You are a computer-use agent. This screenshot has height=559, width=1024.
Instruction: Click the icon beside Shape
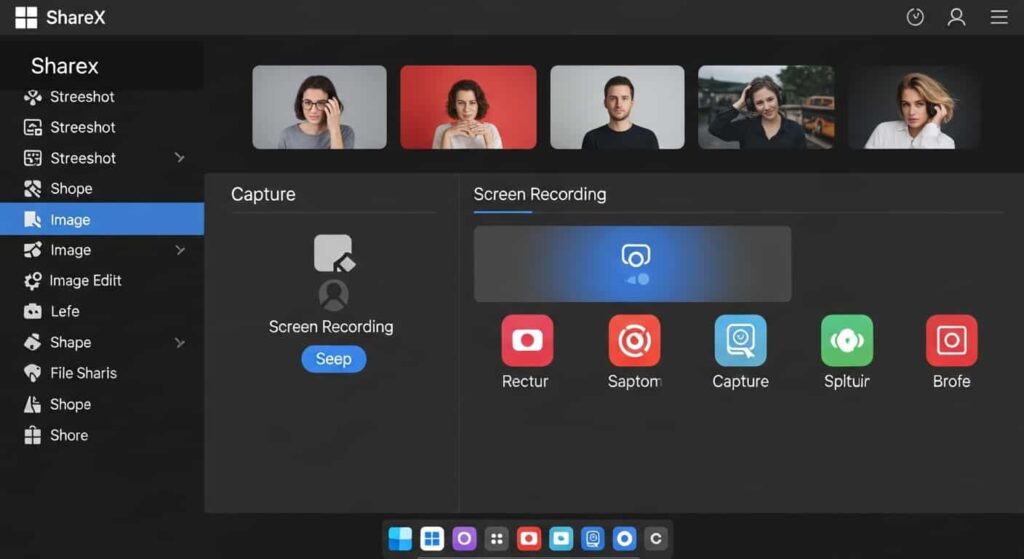point(33,342)
